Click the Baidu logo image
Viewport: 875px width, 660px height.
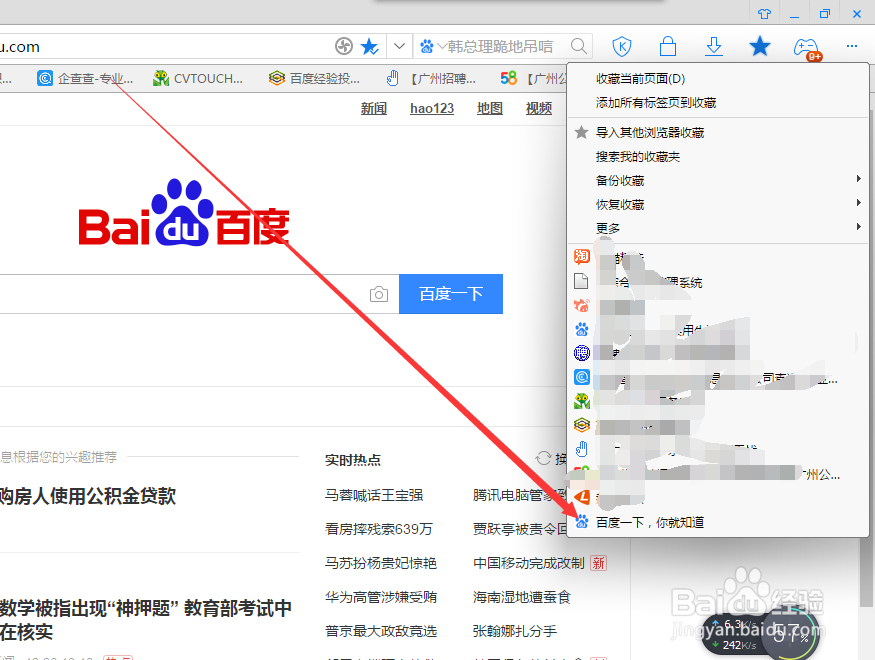(x=184, y=213)
